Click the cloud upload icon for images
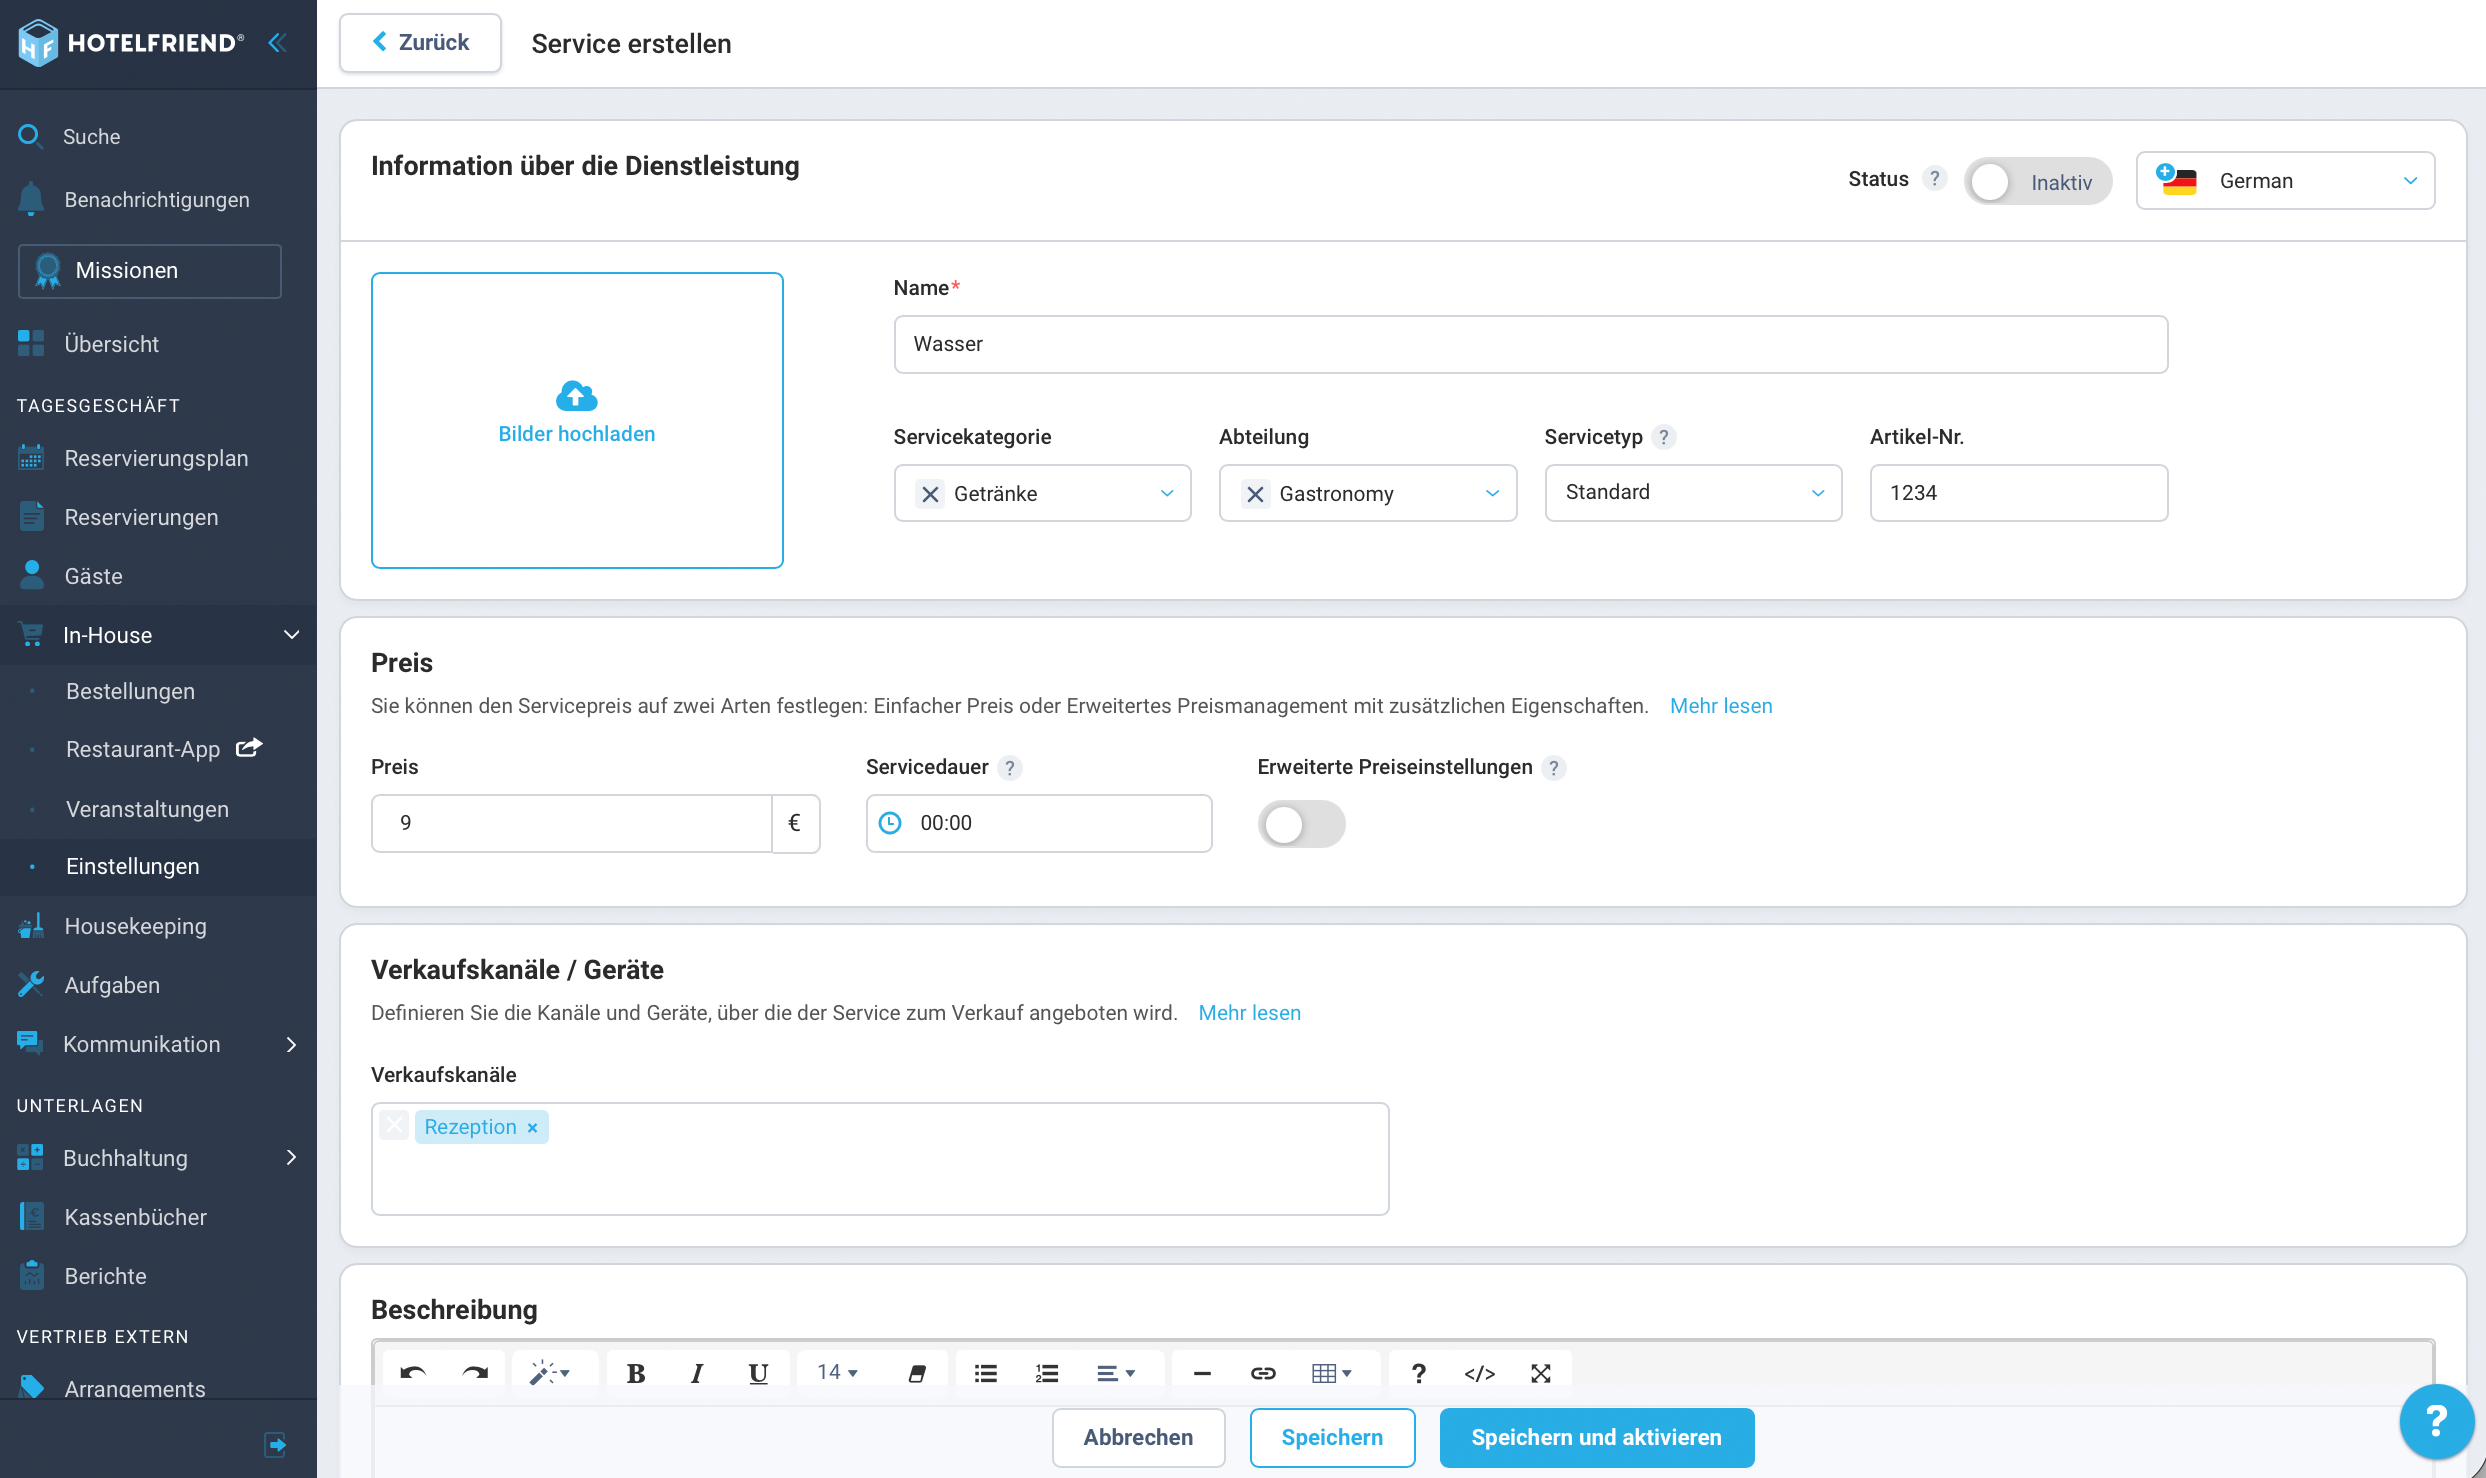This screenshot has height=1478, width=2486. click(x=576, y=396)
